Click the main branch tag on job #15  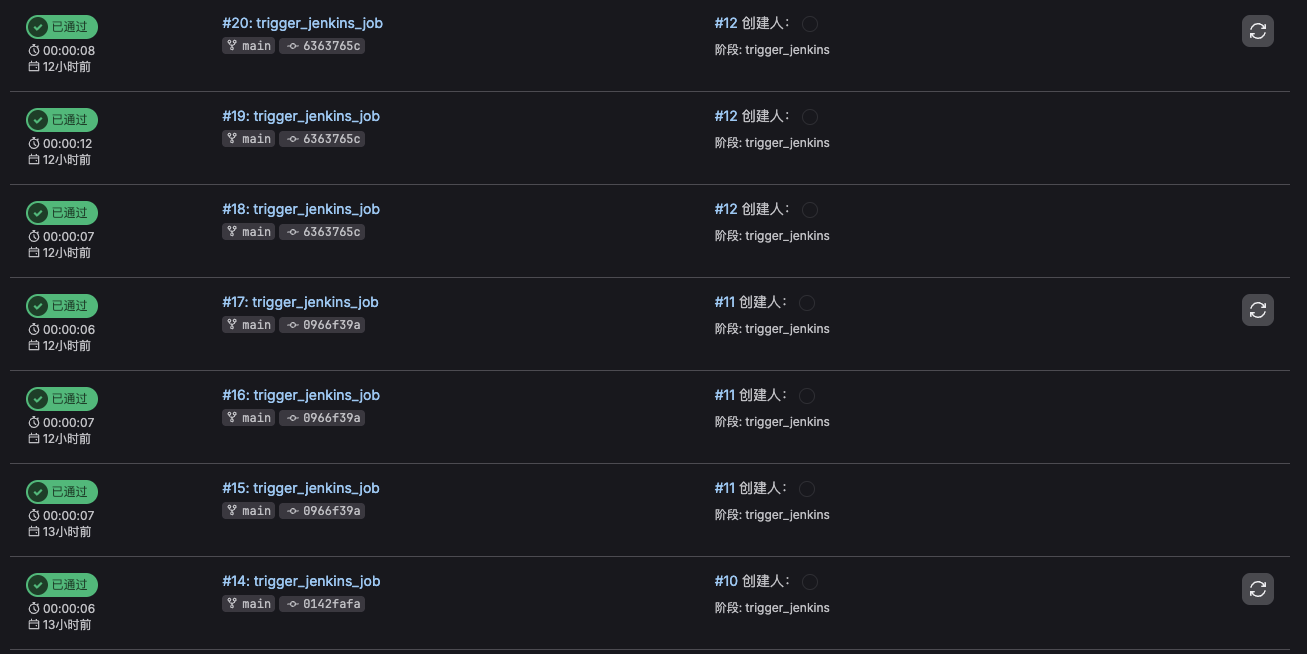coord(249,511)
